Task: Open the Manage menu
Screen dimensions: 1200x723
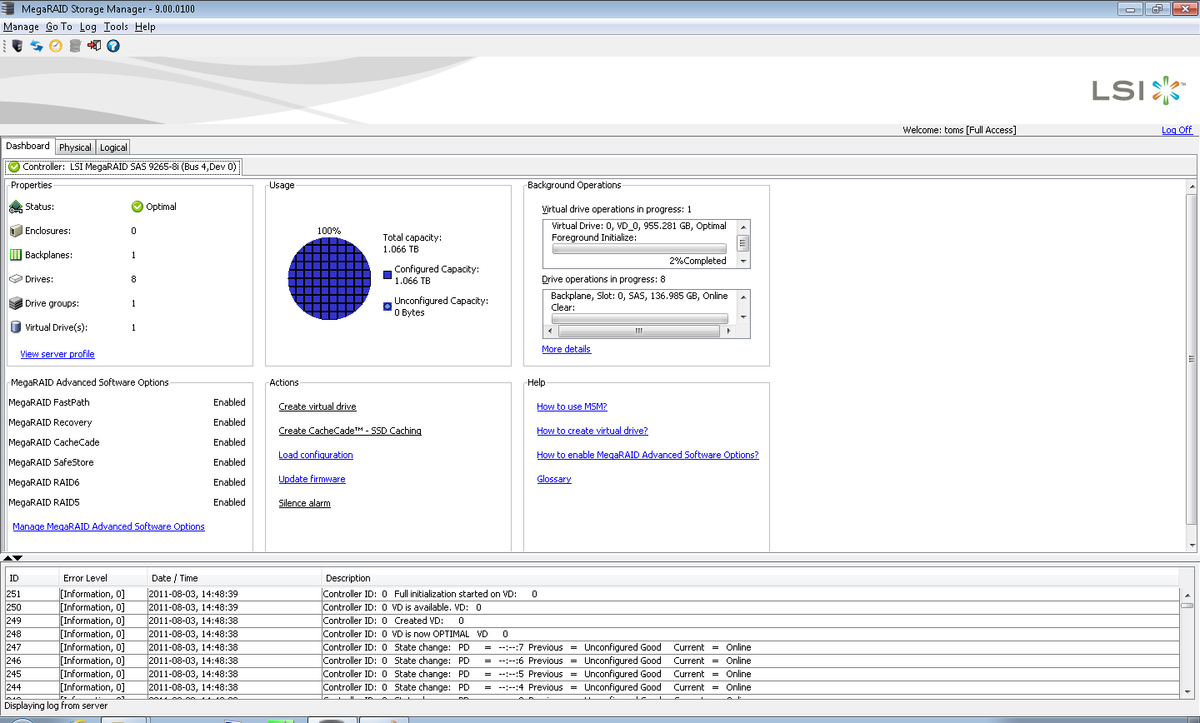Action: click(x=20, y=26)
